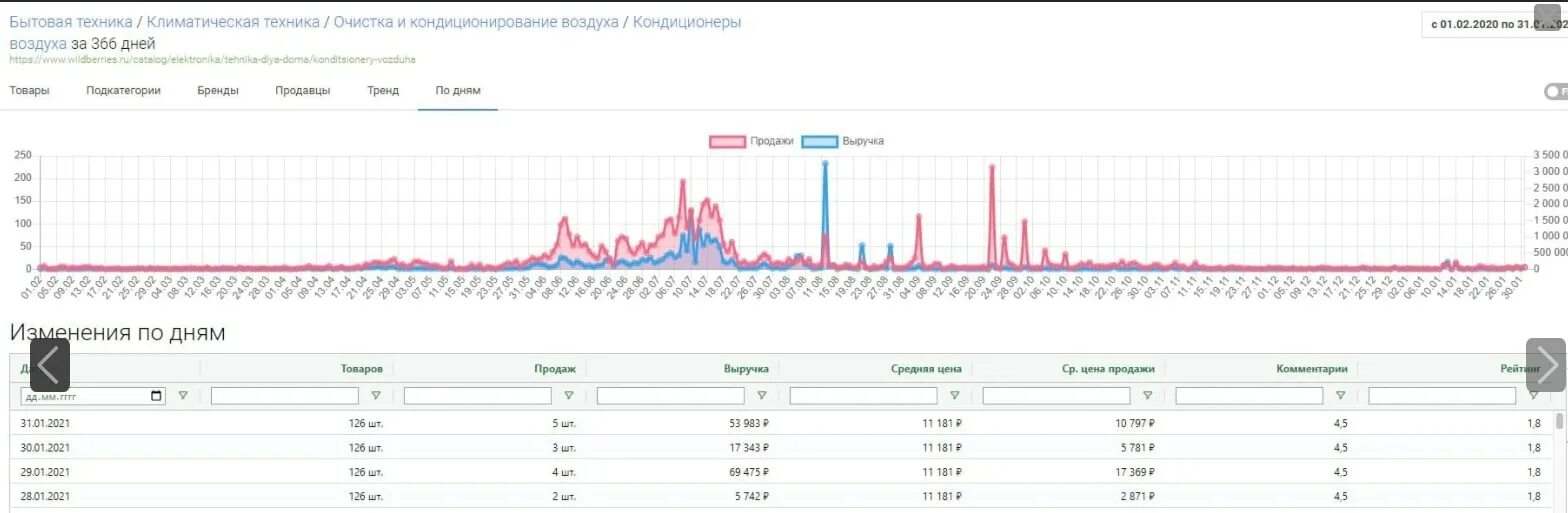Click the table vertical scrollbar thumb
Screen dimensions: 1568x513
click(1560, 419)
